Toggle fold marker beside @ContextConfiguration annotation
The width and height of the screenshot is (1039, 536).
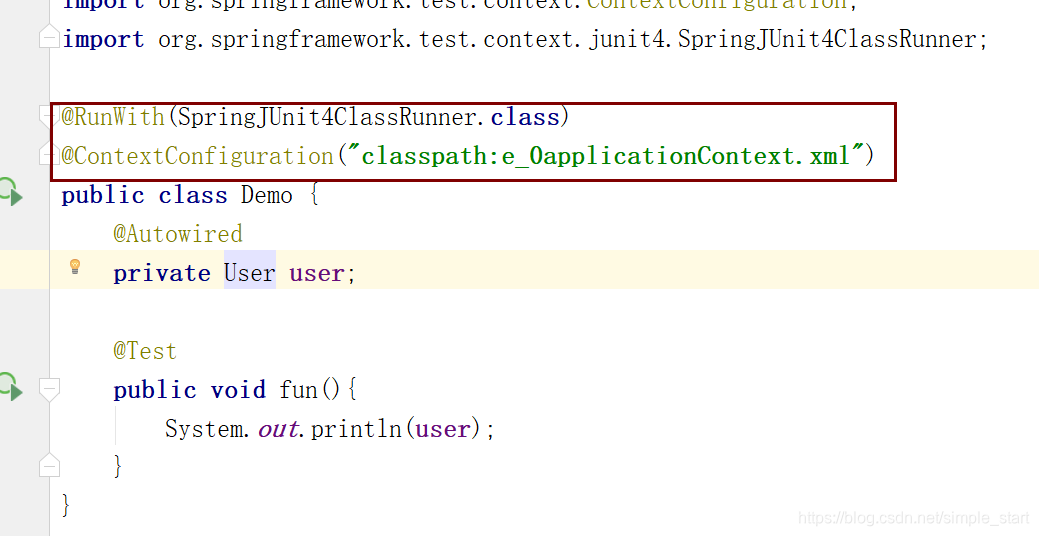click(x=49, y=155)
